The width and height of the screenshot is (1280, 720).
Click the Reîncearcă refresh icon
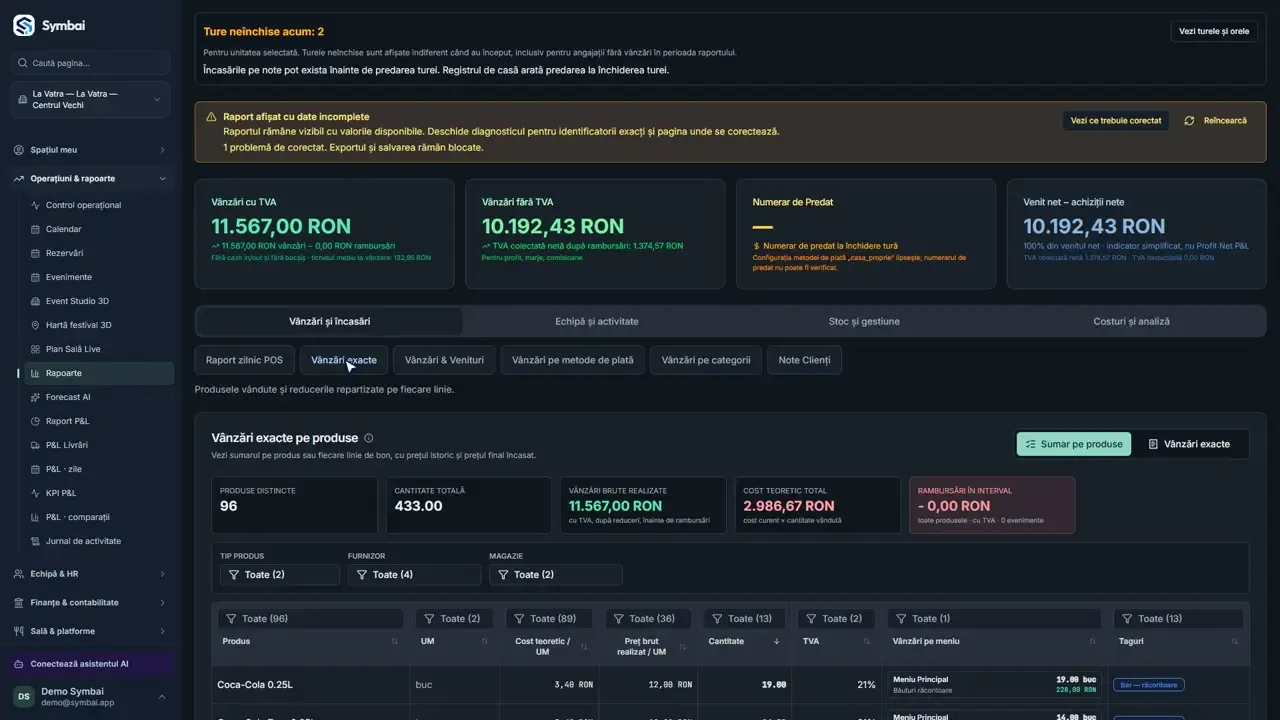[1189, 121]
